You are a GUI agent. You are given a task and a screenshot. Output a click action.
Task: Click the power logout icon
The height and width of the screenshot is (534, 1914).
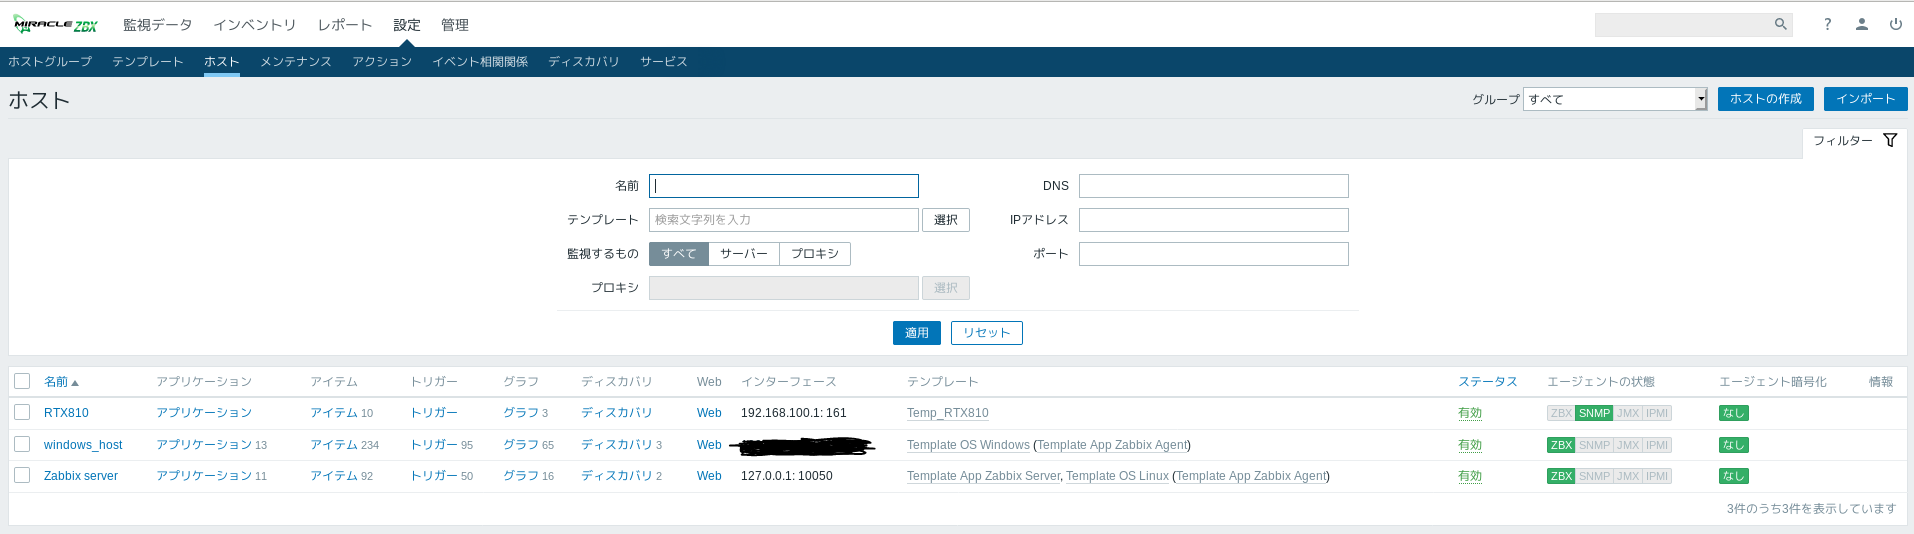[x=1895, y=24]
